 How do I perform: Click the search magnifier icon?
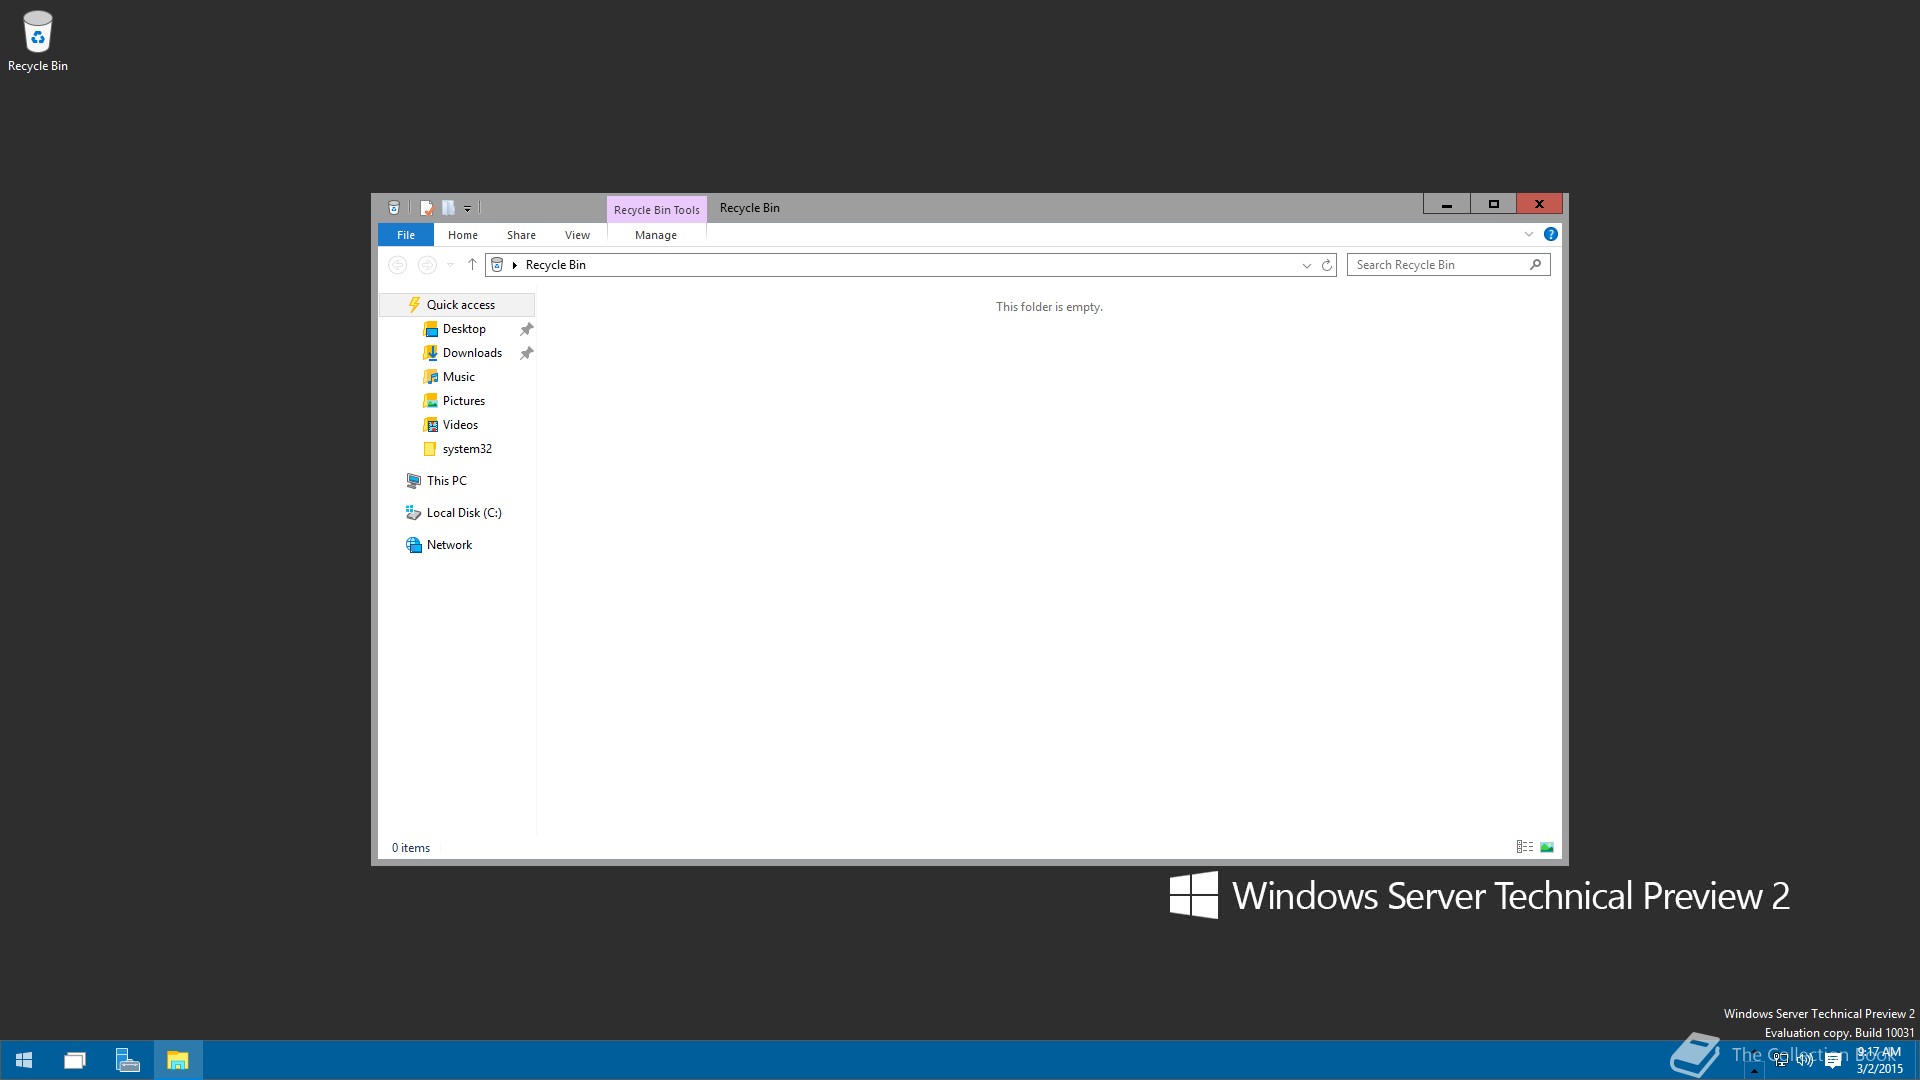tap(1535, 265)
